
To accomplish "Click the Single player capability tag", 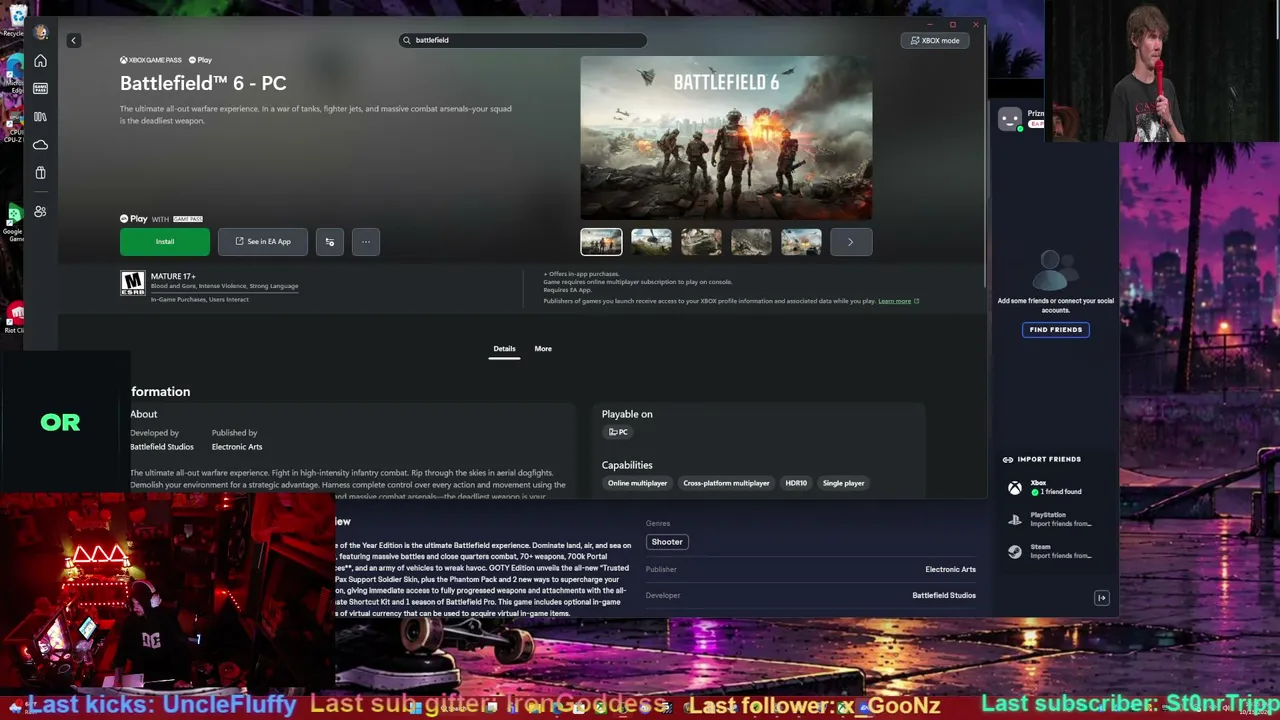I will pos(843,483).
